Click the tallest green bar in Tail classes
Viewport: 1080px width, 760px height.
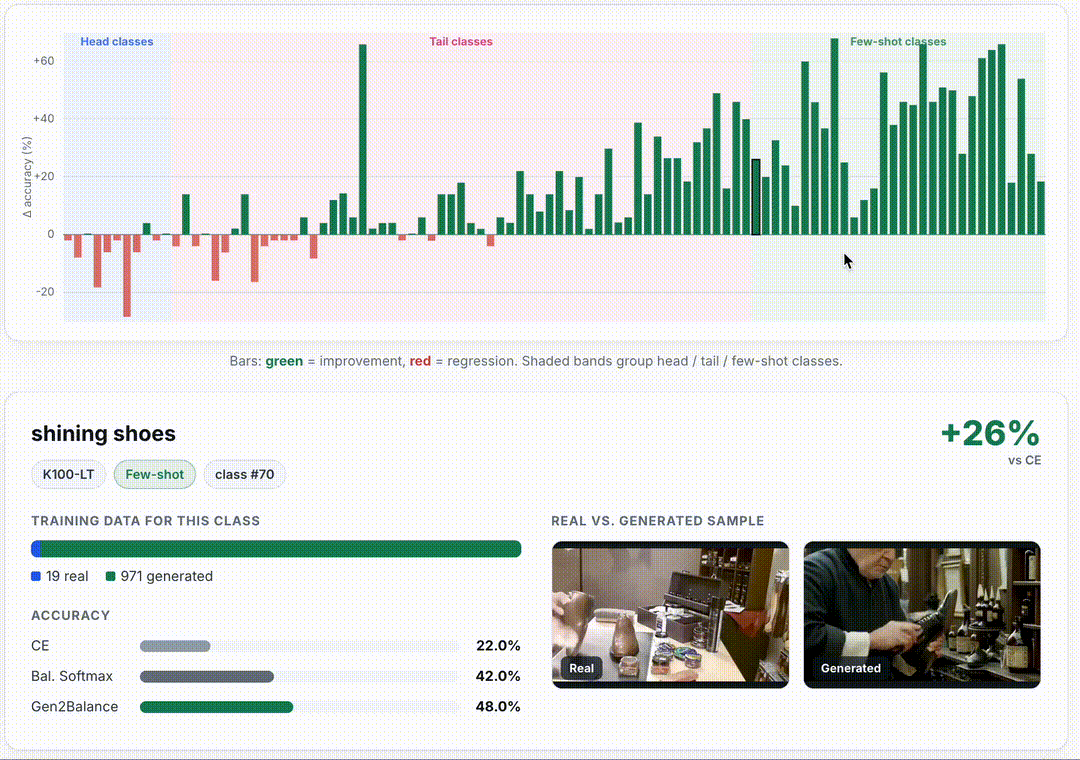click(362, 140)
